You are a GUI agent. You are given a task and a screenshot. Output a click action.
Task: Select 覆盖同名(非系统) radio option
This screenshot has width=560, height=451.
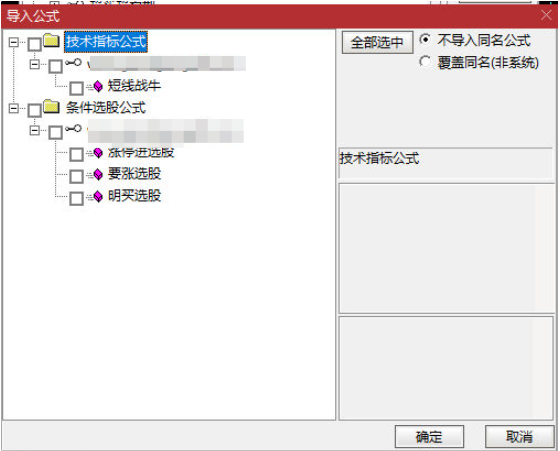tap(425, 61)
